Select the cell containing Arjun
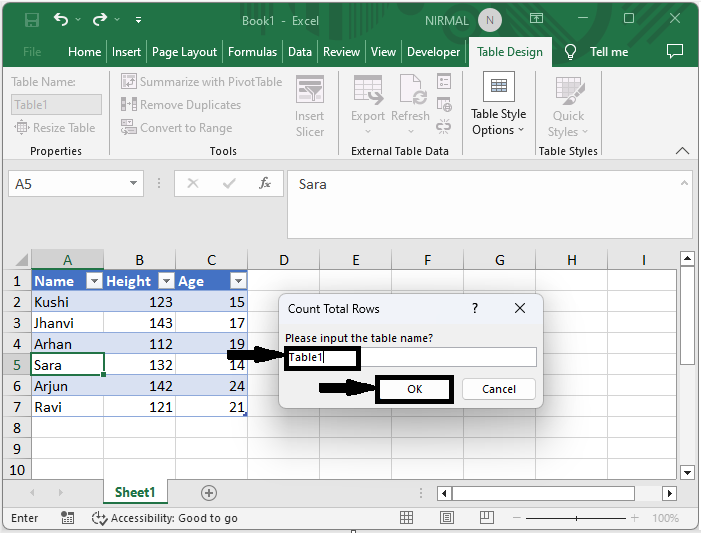The image size is (701, 533). pos(68,386)
